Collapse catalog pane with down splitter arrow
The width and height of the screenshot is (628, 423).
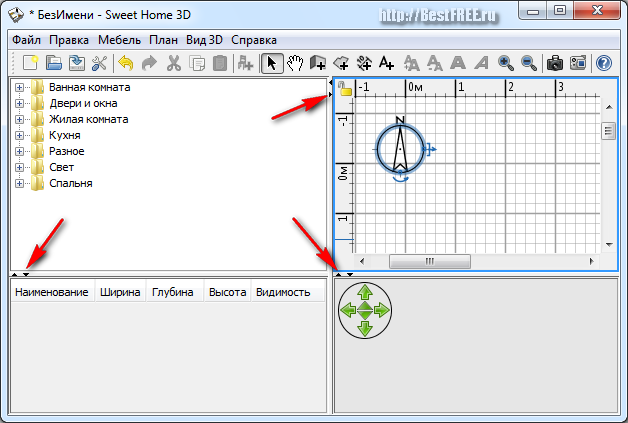(26, 275)
